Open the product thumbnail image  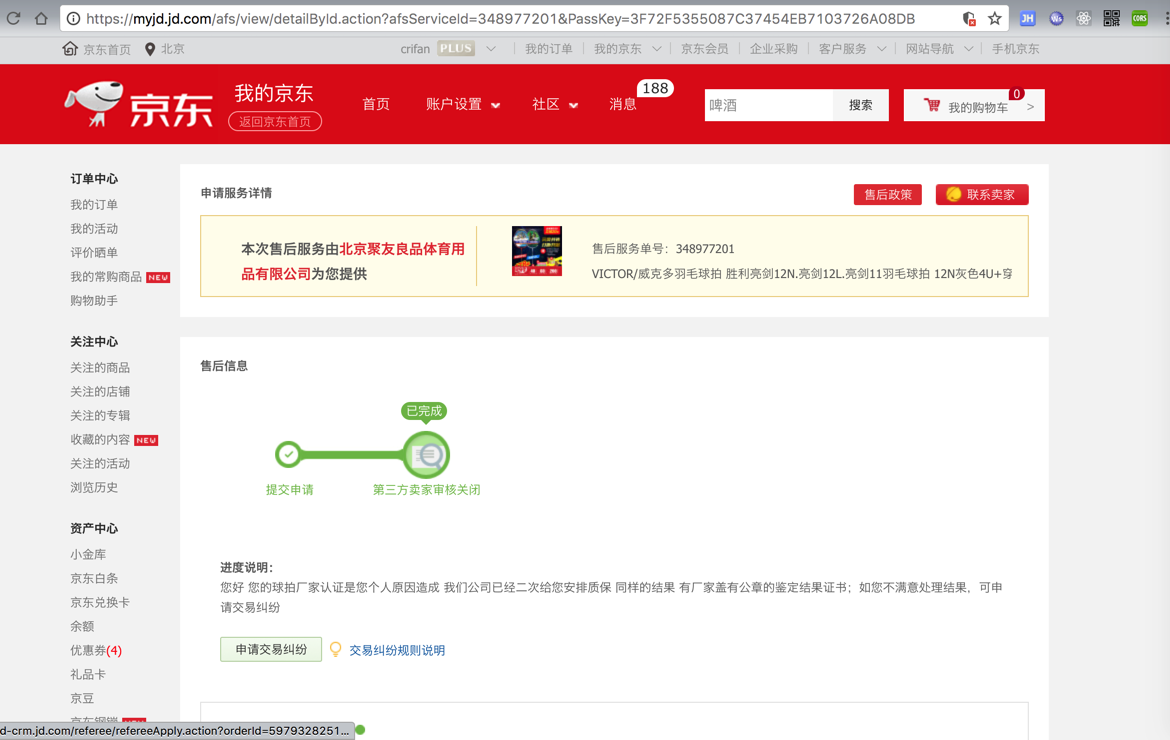[536, 251]
